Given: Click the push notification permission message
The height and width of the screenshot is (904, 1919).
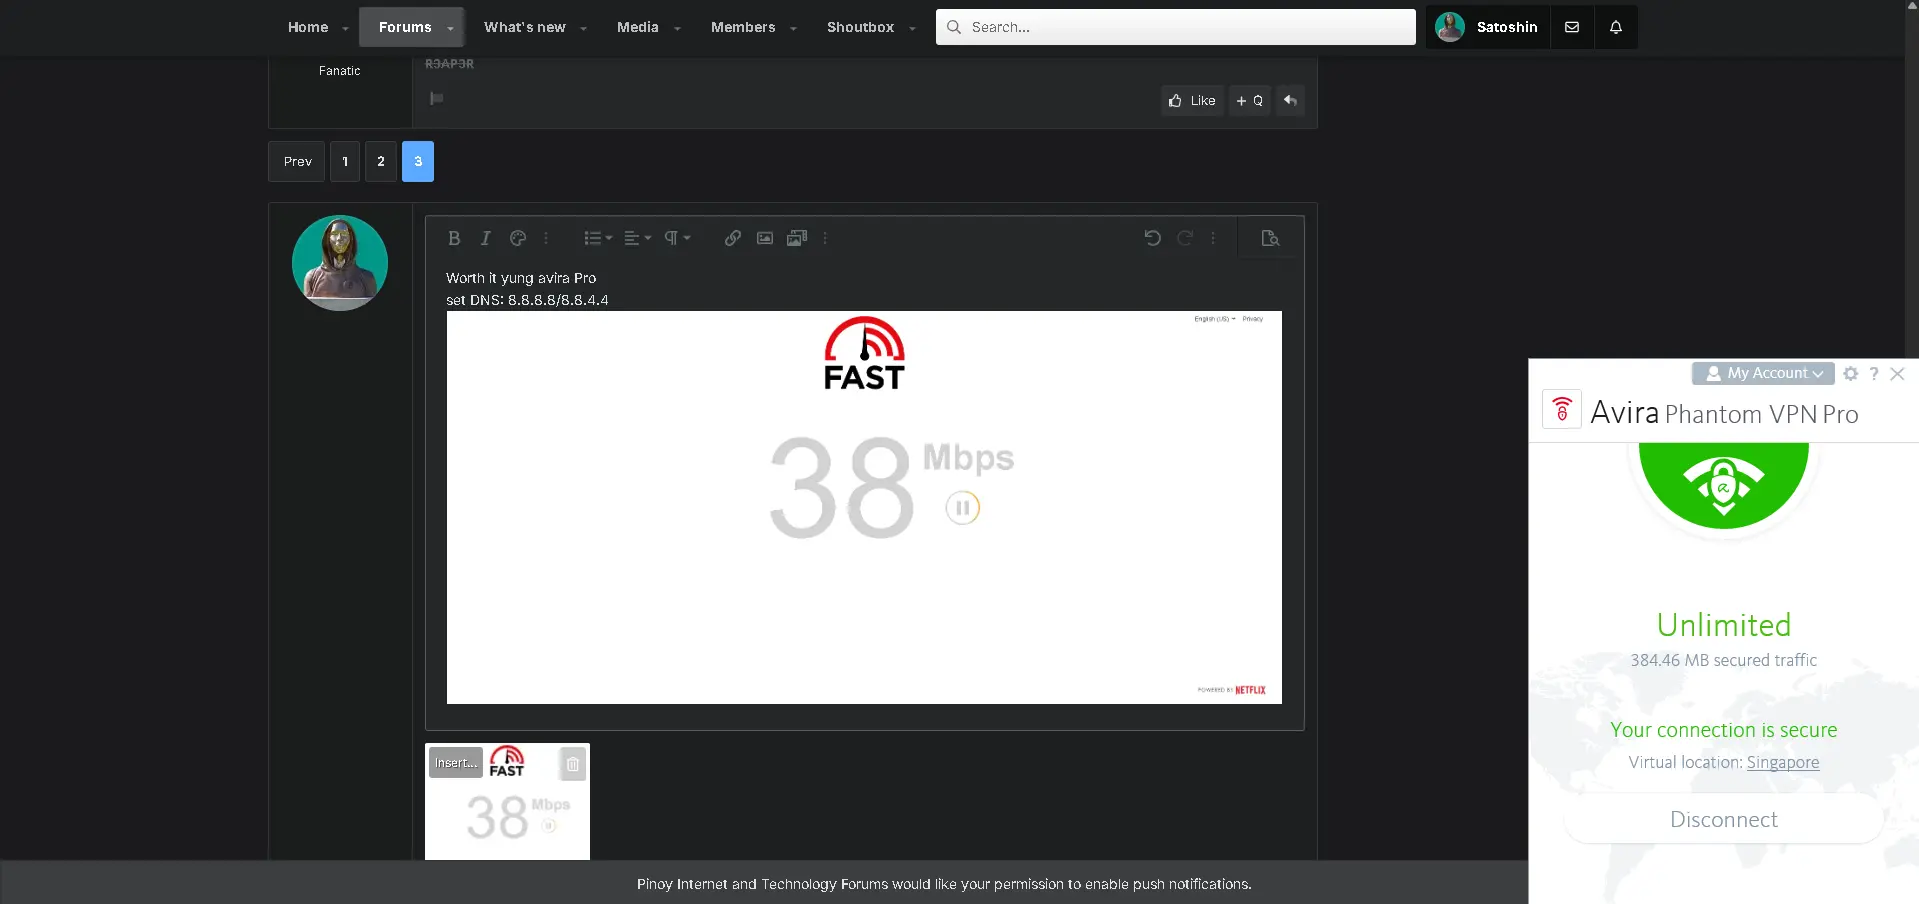Looking at the screenshot, I should click(944, 884).
